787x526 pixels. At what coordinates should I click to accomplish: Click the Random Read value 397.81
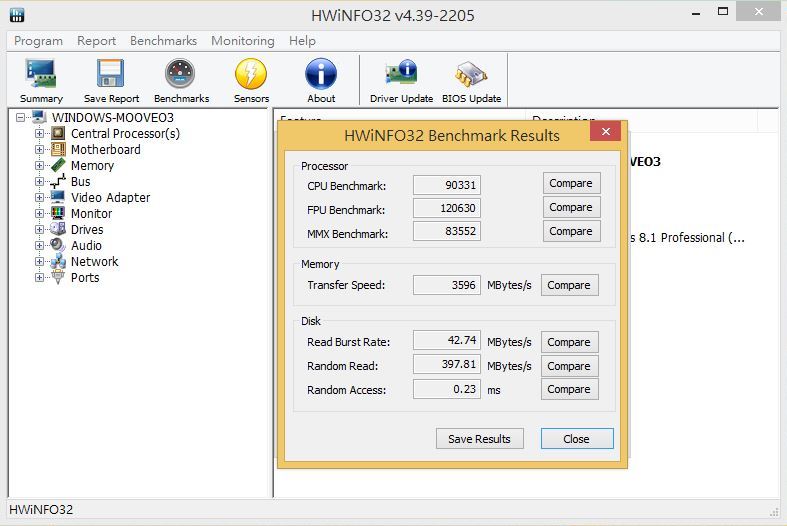(447, 364)
